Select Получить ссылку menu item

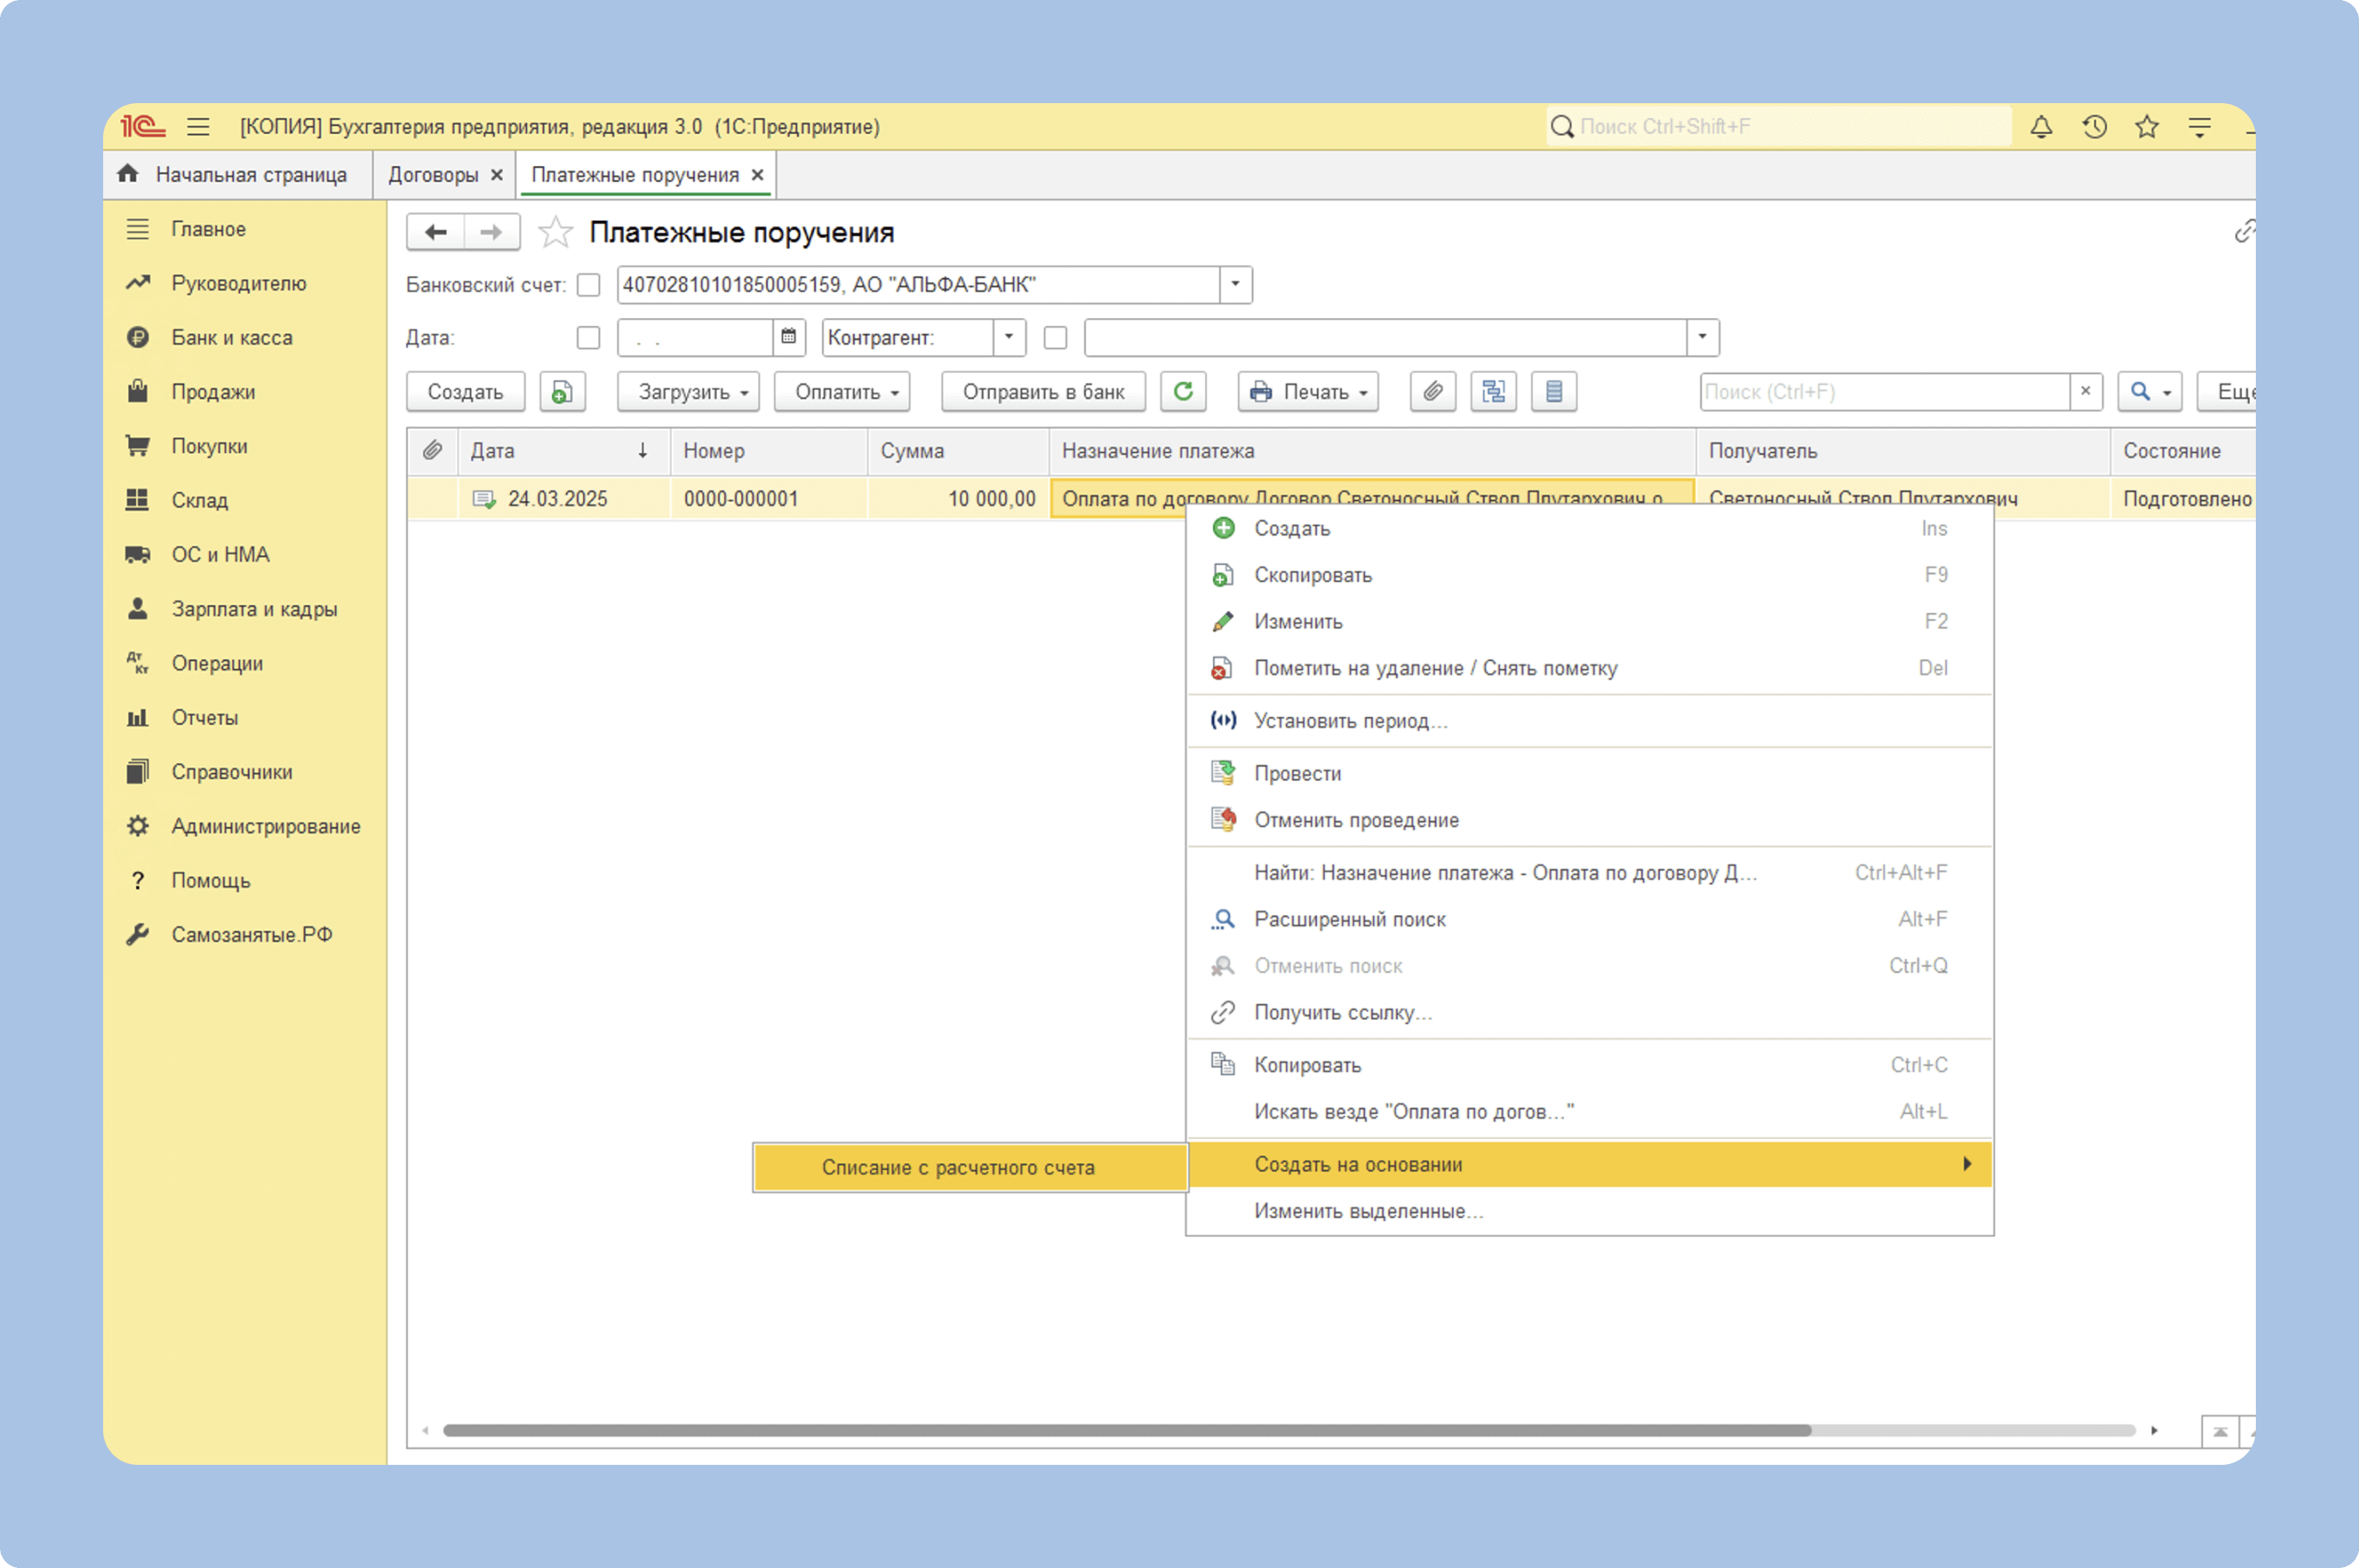pos(1590,1012)
